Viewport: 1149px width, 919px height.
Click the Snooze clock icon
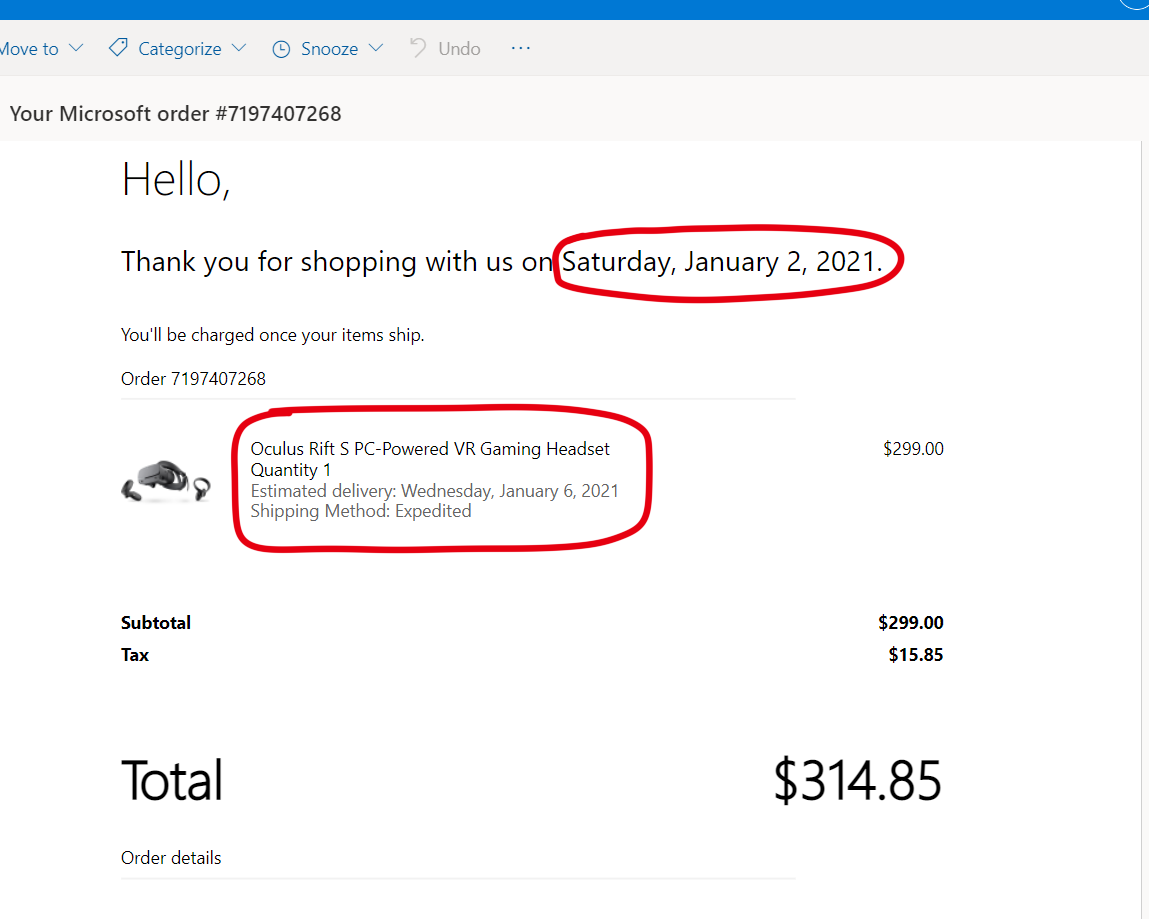tap(281, 49)
